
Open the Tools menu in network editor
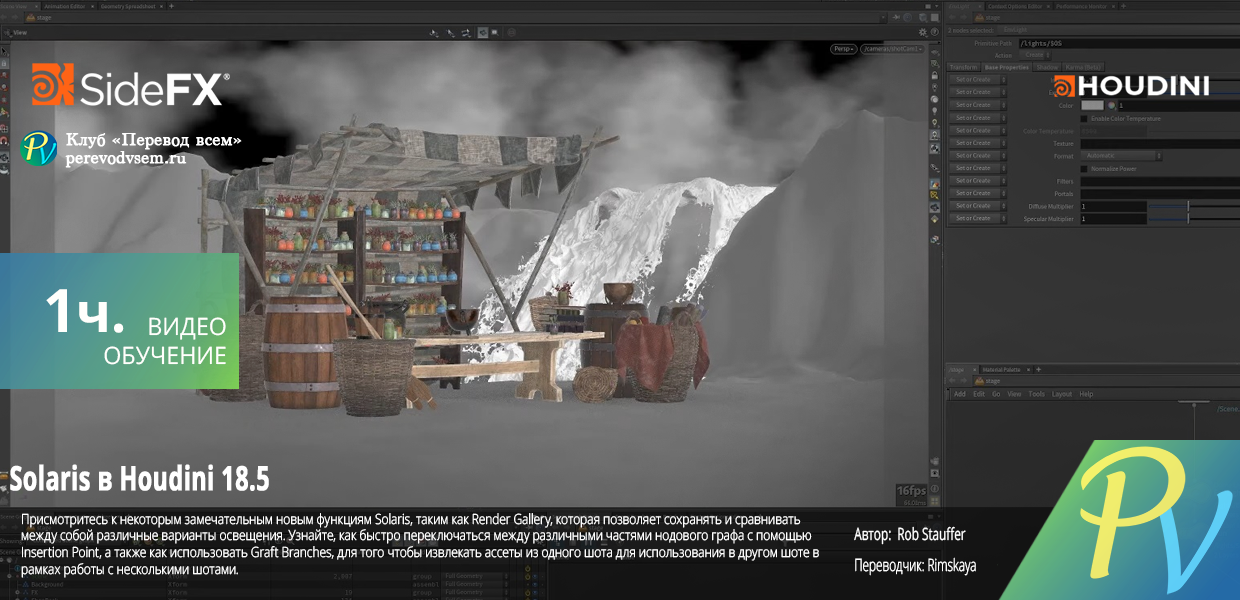coord(1037,394)
